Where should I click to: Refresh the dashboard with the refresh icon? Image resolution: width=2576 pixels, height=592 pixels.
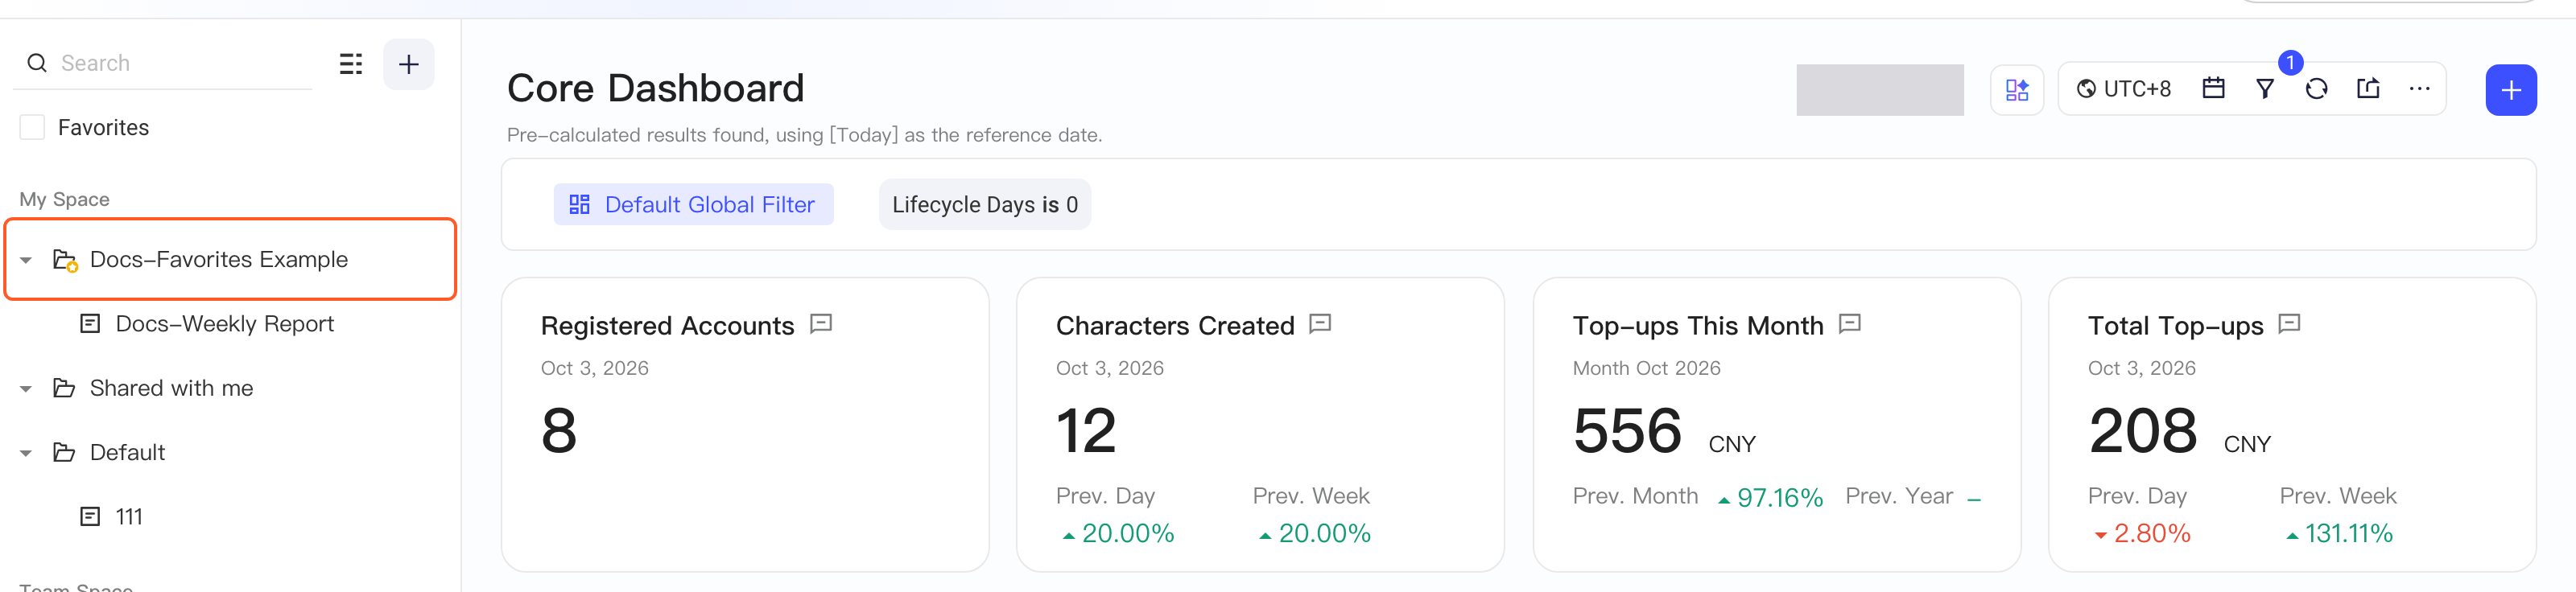coord(2317,89)
